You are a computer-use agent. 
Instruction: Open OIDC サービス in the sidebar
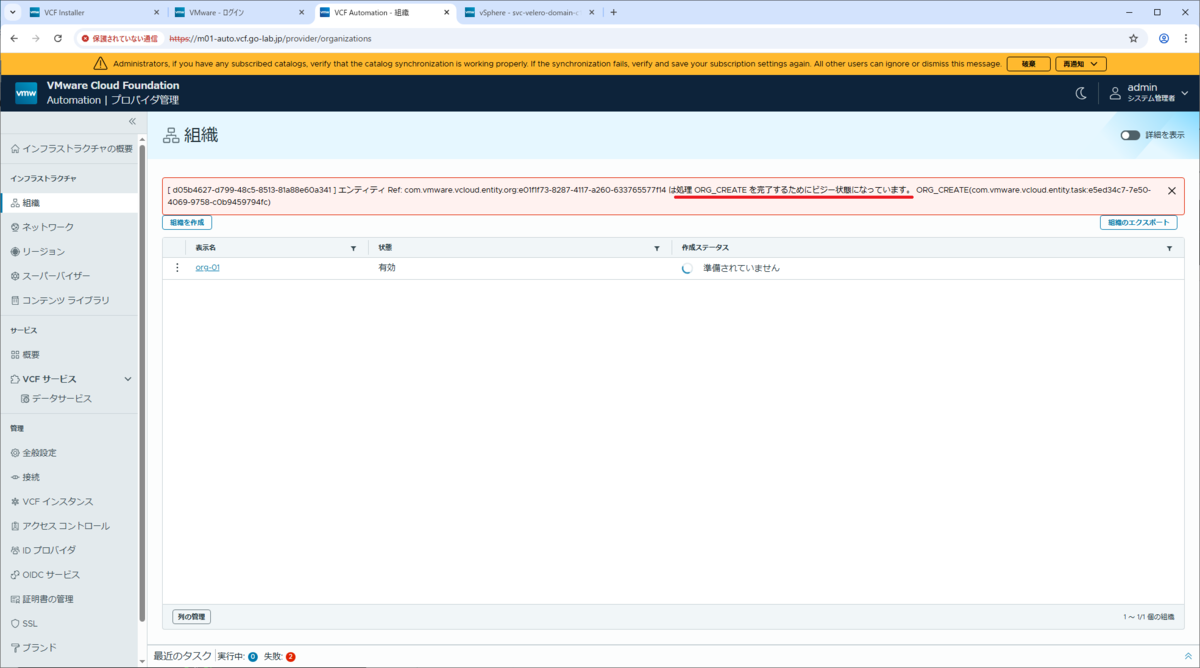[45, 575]
